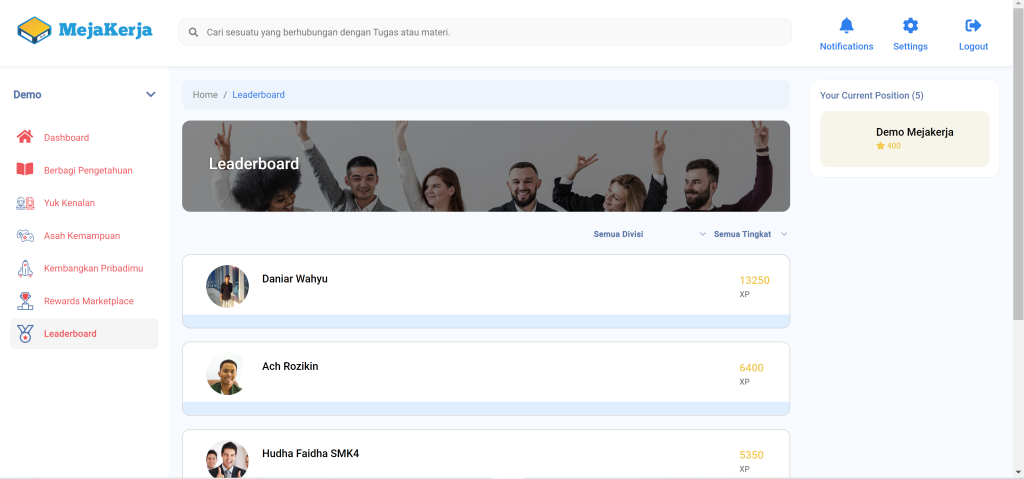1024x479 pixels.
Task: Click Ach Rozikin's profile photo
Action: coord(227,374)
